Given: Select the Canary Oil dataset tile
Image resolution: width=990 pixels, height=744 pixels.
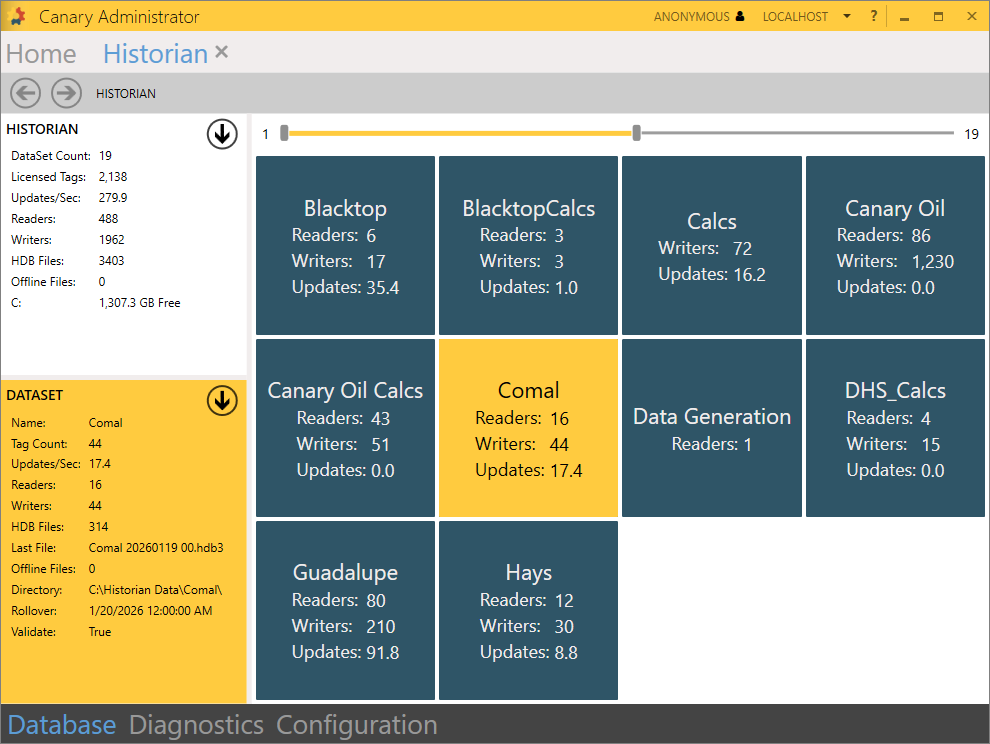Looking at the screenshot, I should click(895, 245).
